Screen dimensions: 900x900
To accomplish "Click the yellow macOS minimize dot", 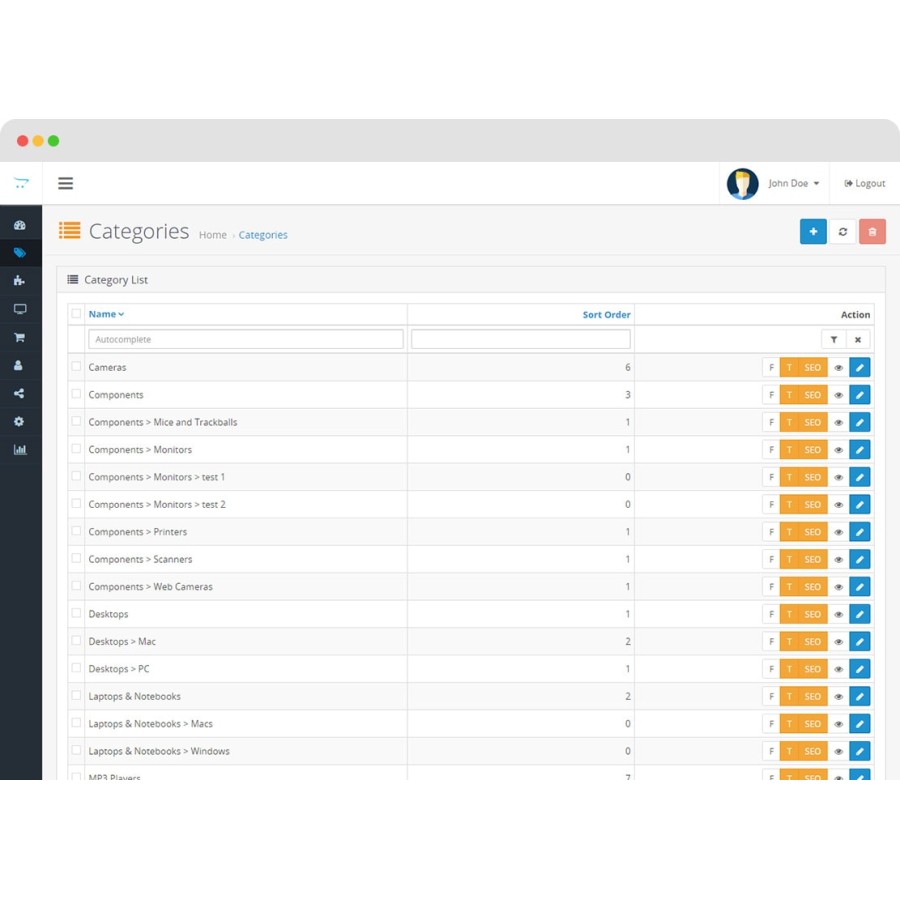I will [x=38, y=141].
